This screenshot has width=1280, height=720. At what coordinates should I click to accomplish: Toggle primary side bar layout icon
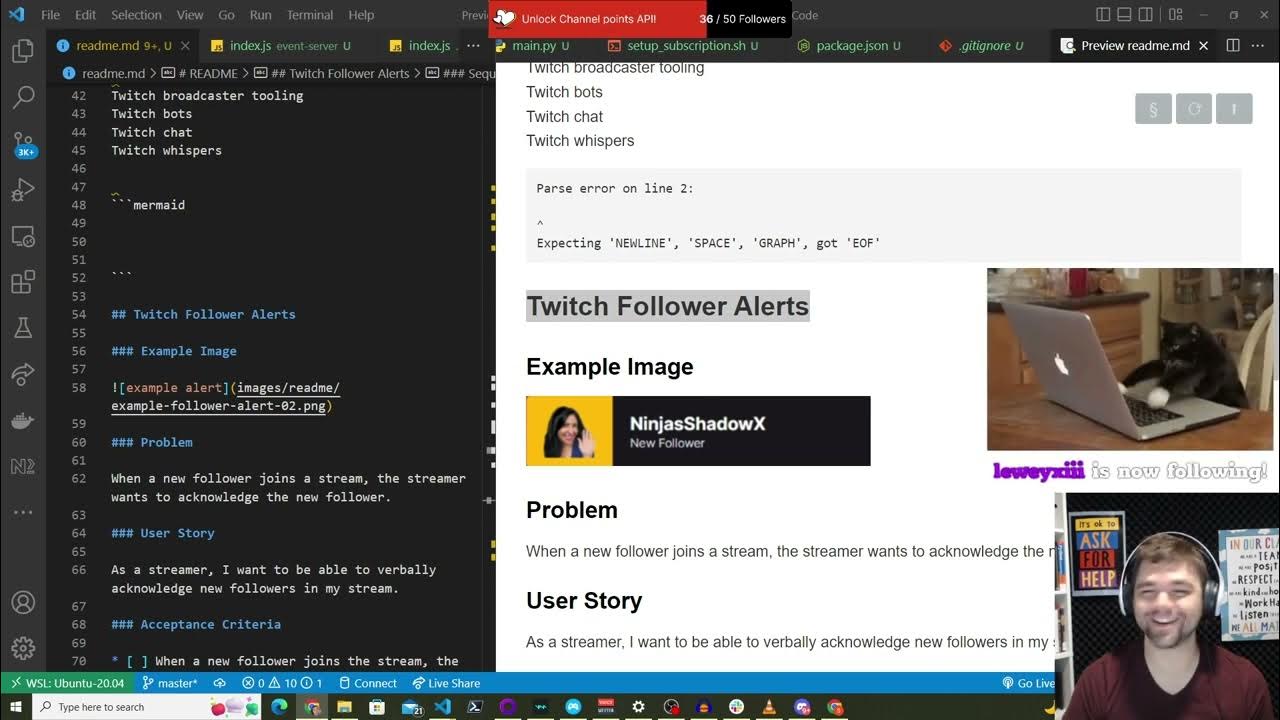[1103, 15]
